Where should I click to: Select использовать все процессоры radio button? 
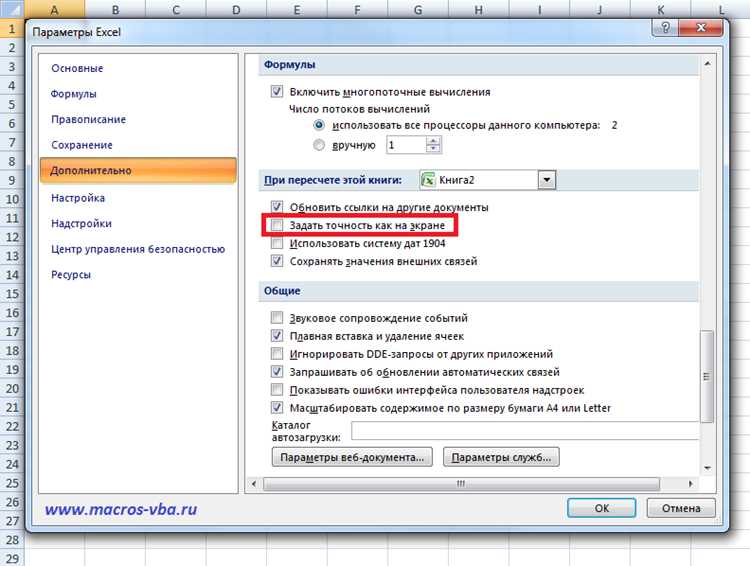point(319,125)
